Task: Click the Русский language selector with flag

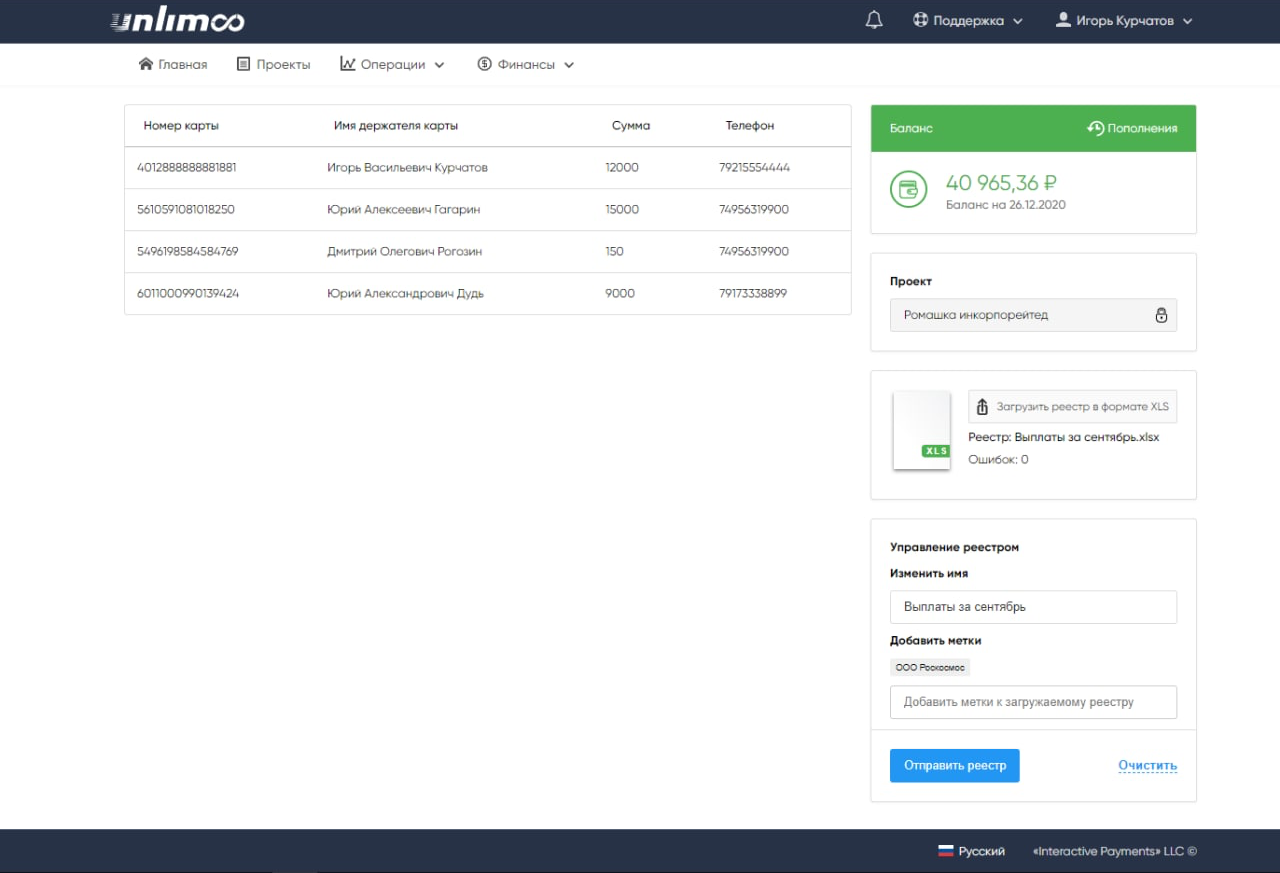Action: 971,851
